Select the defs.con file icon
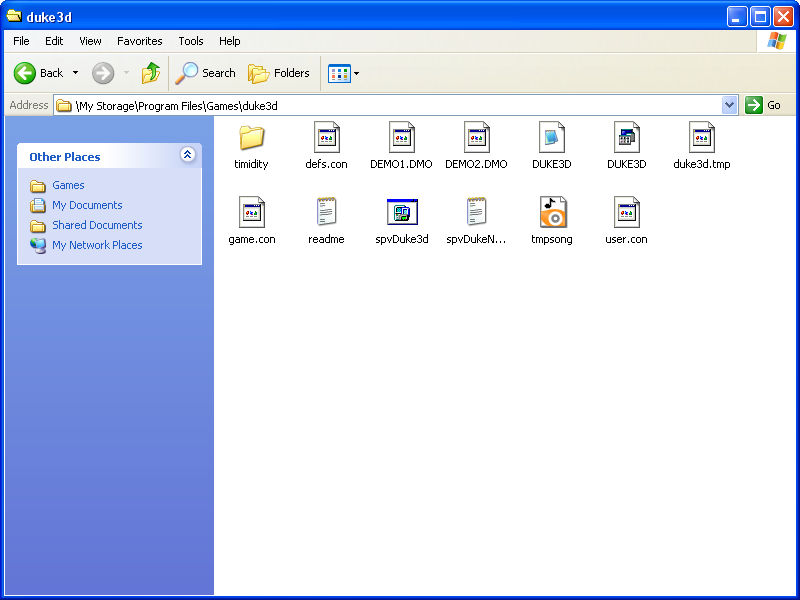 click(327, 137)
